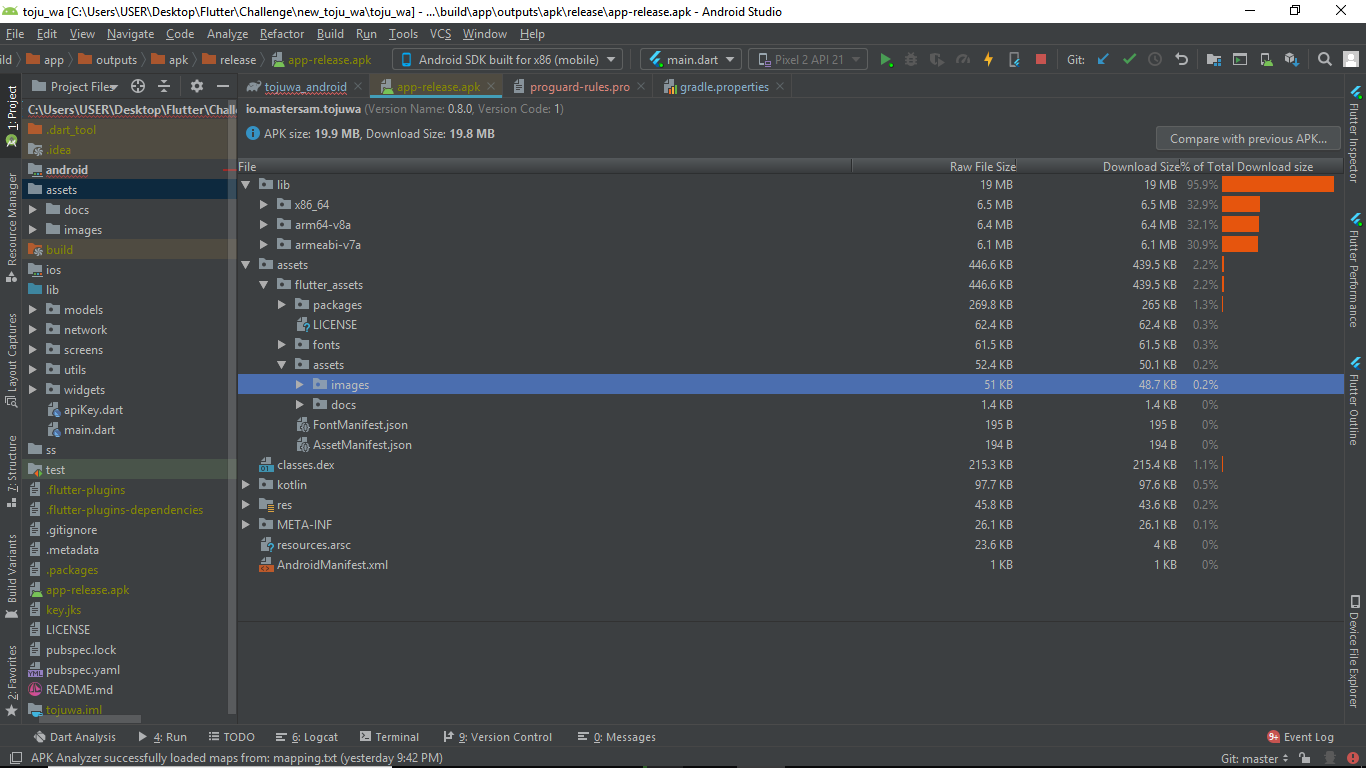The image size is (1366, 768).
Task: Open the Analyze menu
Action: (x=228, y=34)
